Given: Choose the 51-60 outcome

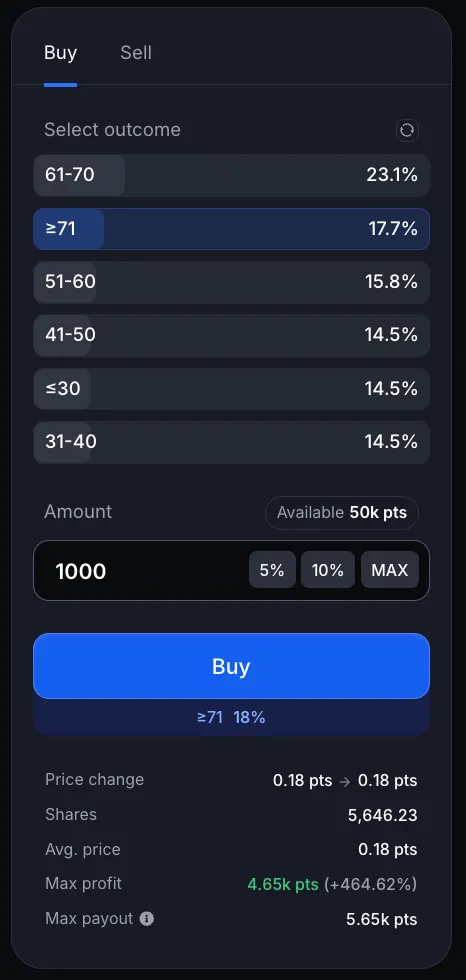Looking at the screenshot, I should pos(231,282).
